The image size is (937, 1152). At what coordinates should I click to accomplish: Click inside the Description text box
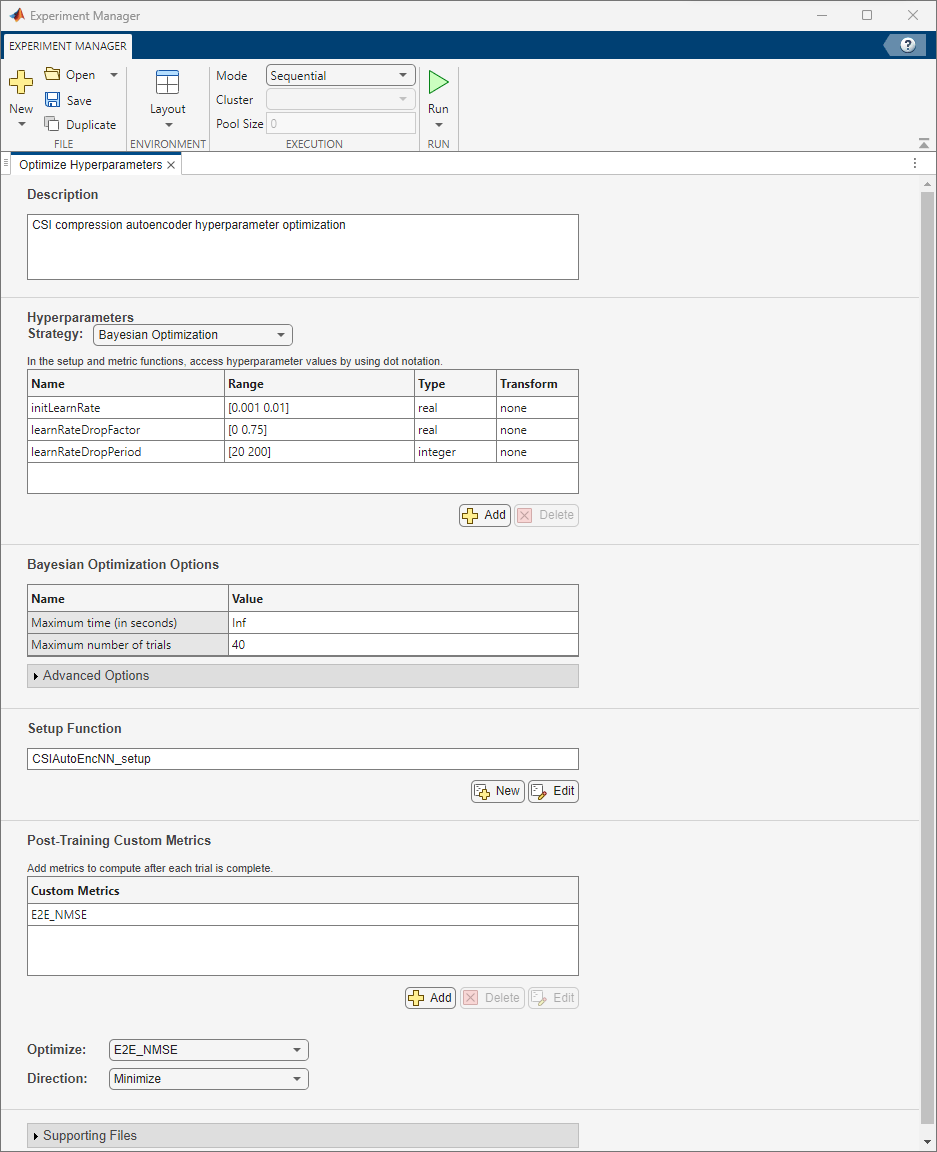300,246
